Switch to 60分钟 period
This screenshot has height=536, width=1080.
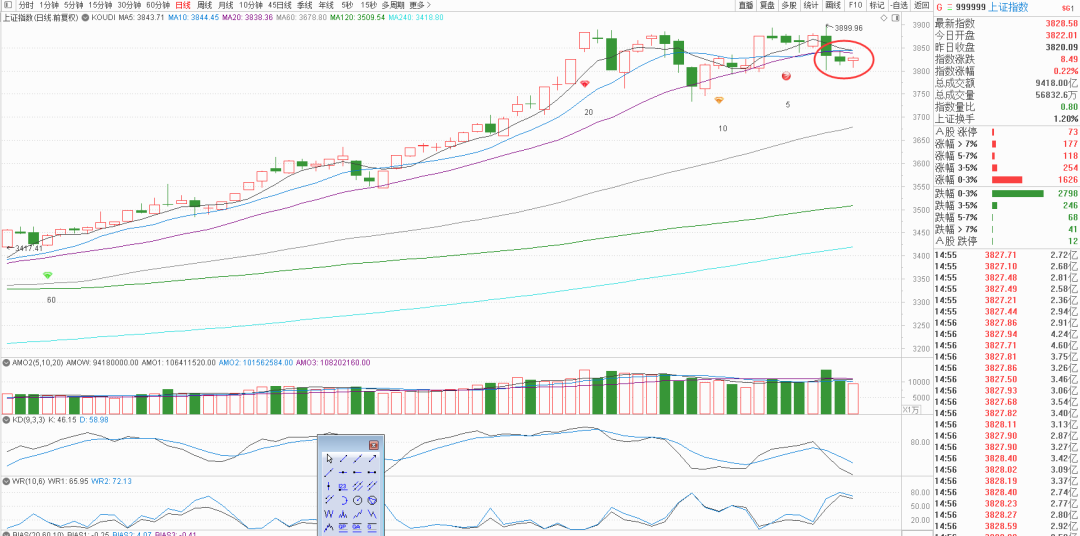(158, 5)
